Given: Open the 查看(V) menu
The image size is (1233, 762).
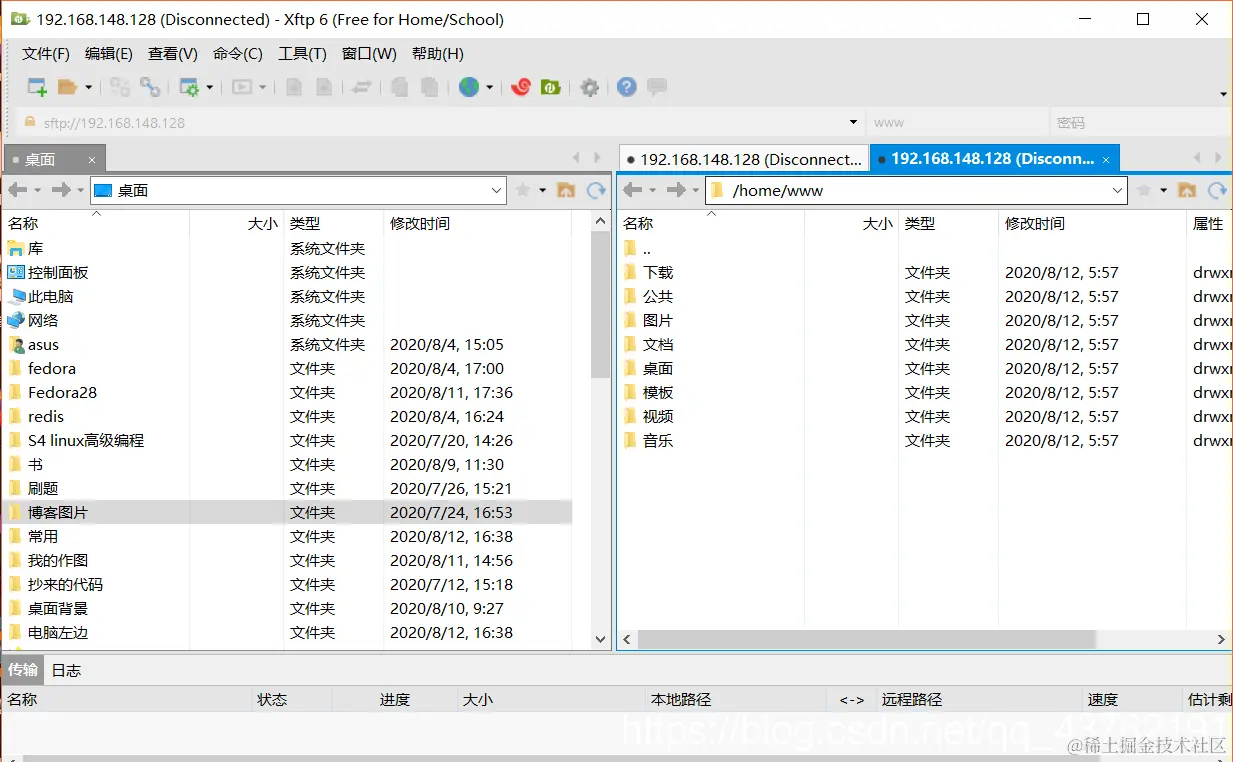Looking at the screenshot, I should point(173,54).
